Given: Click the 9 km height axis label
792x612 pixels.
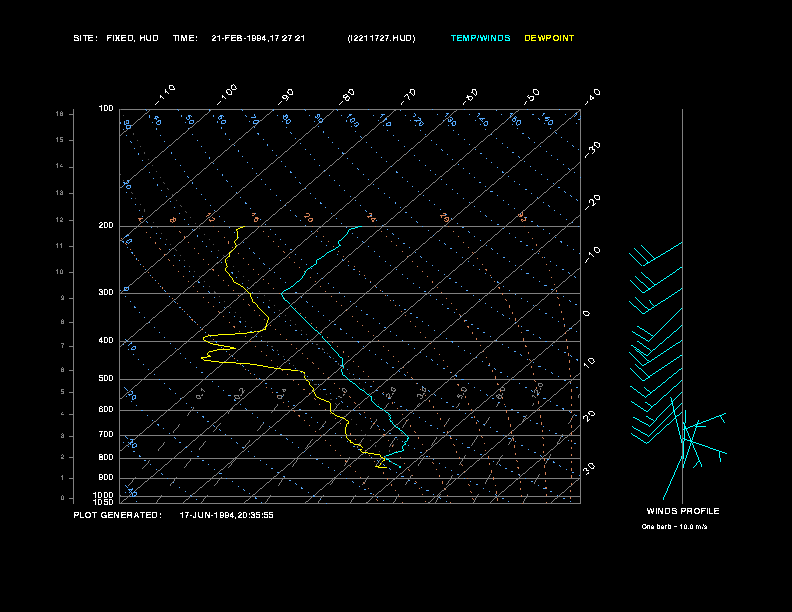Looking at the screenshot, I should pyautogui.click(x=63, y=298).
